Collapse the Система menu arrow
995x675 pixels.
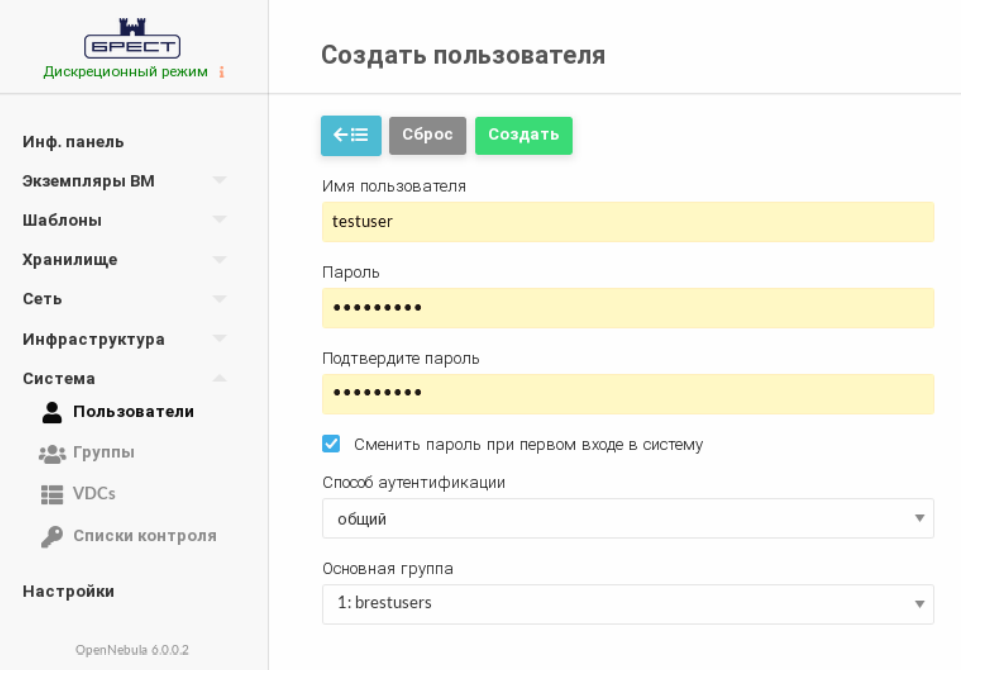pyautogui.click(x=220, y=378)
